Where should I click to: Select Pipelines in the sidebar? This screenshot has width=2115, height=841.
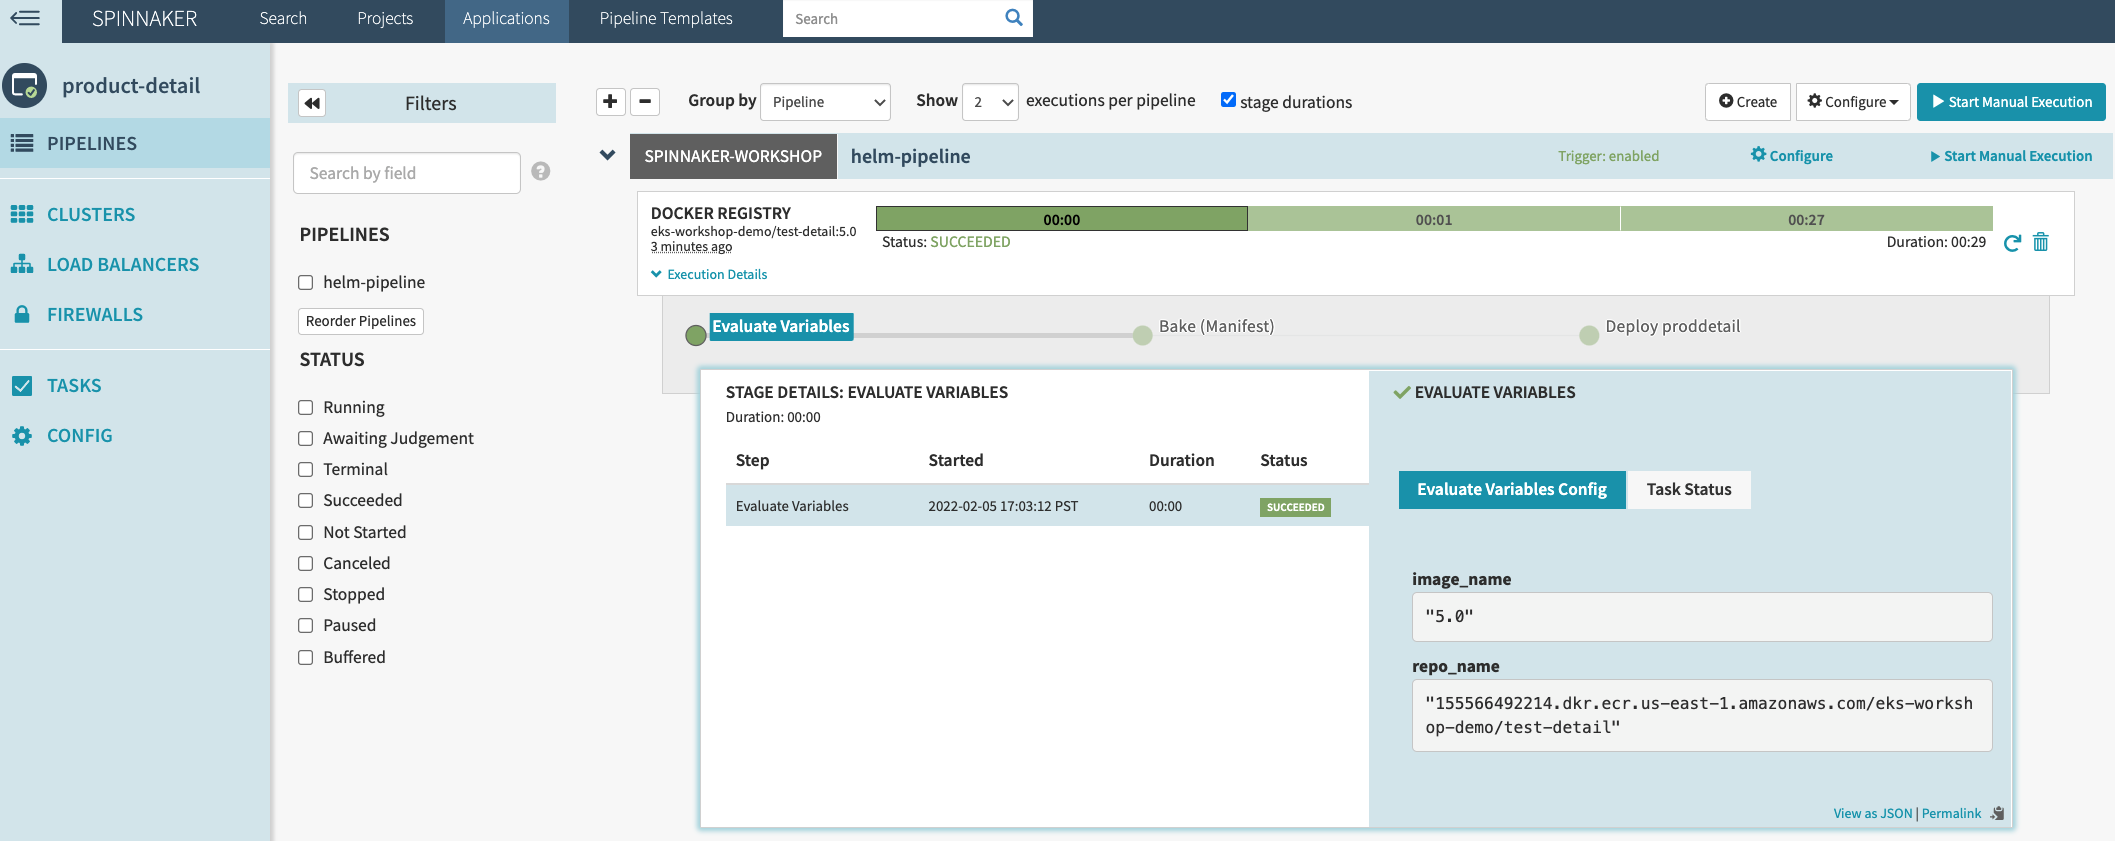click(x=135, y=143)
